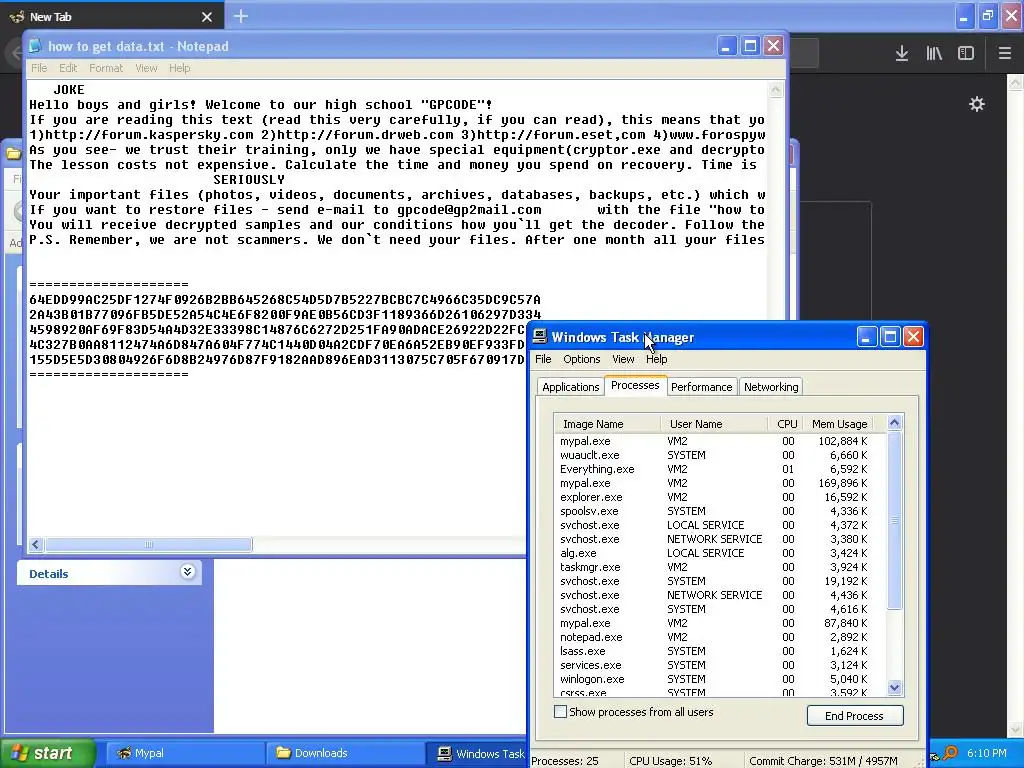Click Notepad horizontal scroll left arrow
Viewport: 1024px width, 768px height.
[36, 544]
